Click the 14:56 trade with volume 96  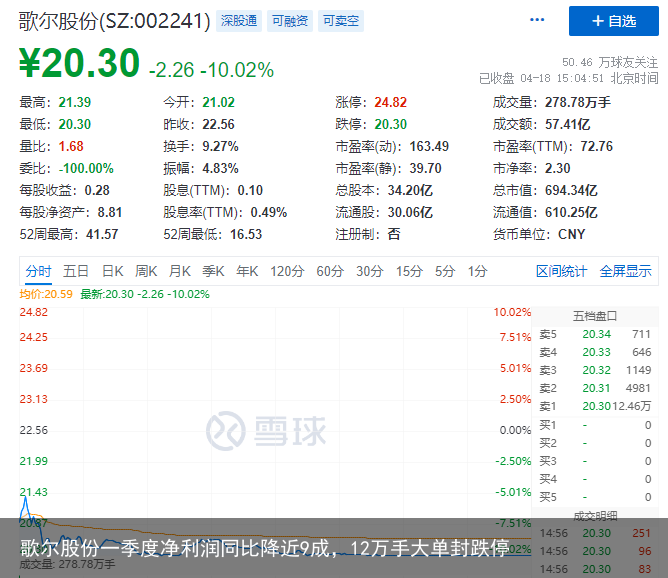click(x=595, y=551)
